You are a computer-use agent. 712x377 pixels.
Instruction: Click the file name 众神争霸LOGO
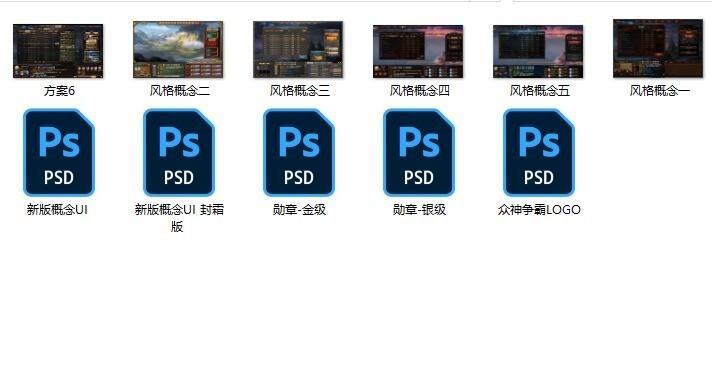539,210
